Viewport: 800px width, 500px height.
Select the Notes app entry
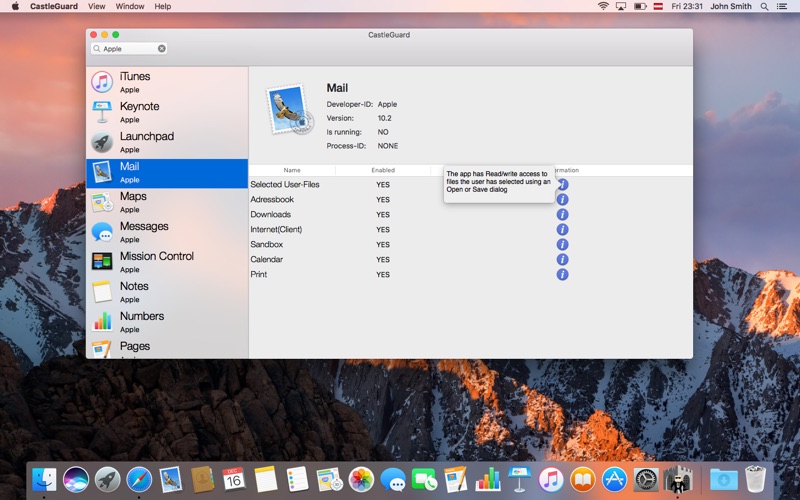pyautogui.click(x=167, y=292)
